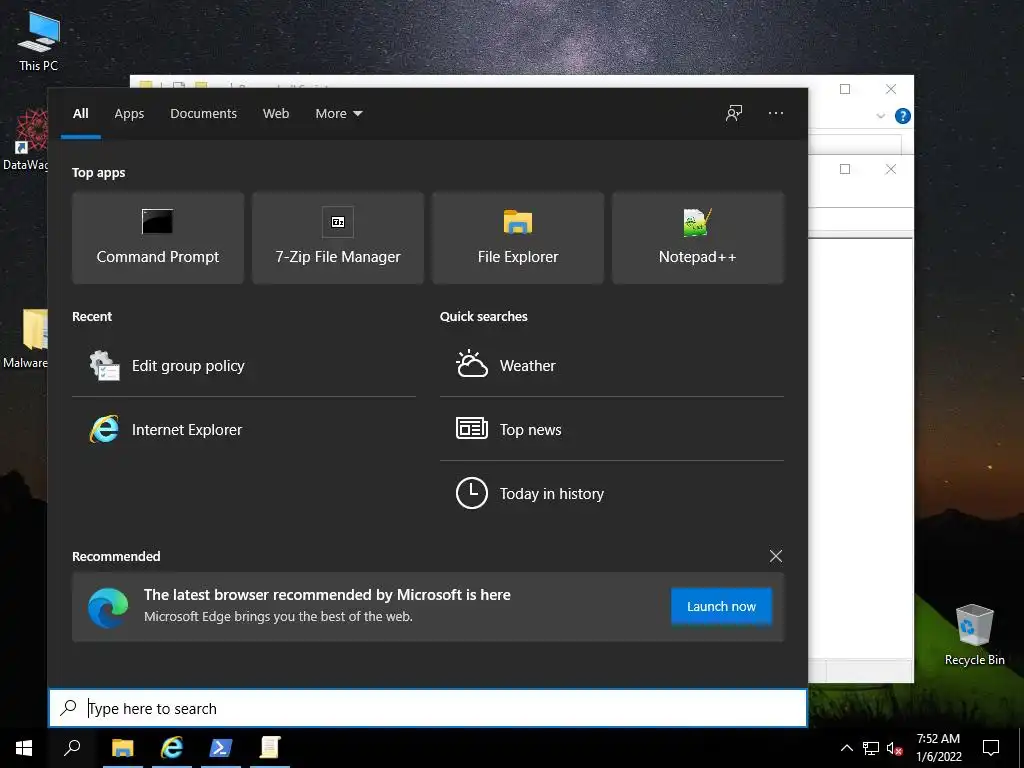Screen dimensions: 1024x768
Task: Expand the More dropdown filter
Action: (x=338, y=113)
